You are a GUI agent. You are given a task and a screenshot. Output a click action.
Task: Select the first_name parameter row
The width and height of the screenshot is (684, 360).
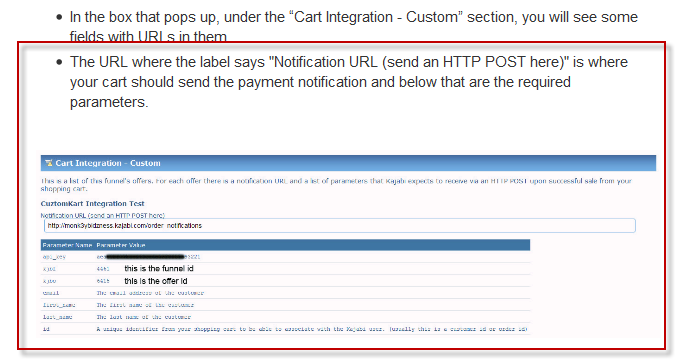pyautogui.click(x=286, y=305)
